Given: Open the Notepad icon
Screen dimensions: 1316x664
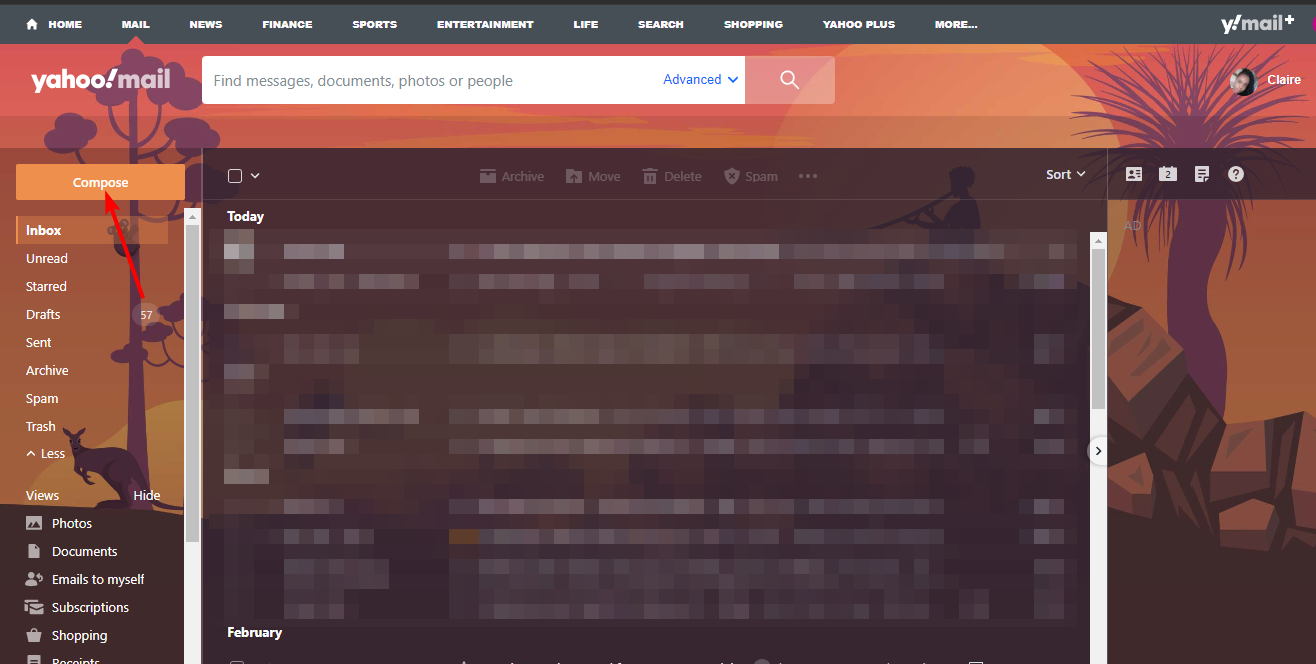Looking at the screenshot, I should pos(1202,174).
